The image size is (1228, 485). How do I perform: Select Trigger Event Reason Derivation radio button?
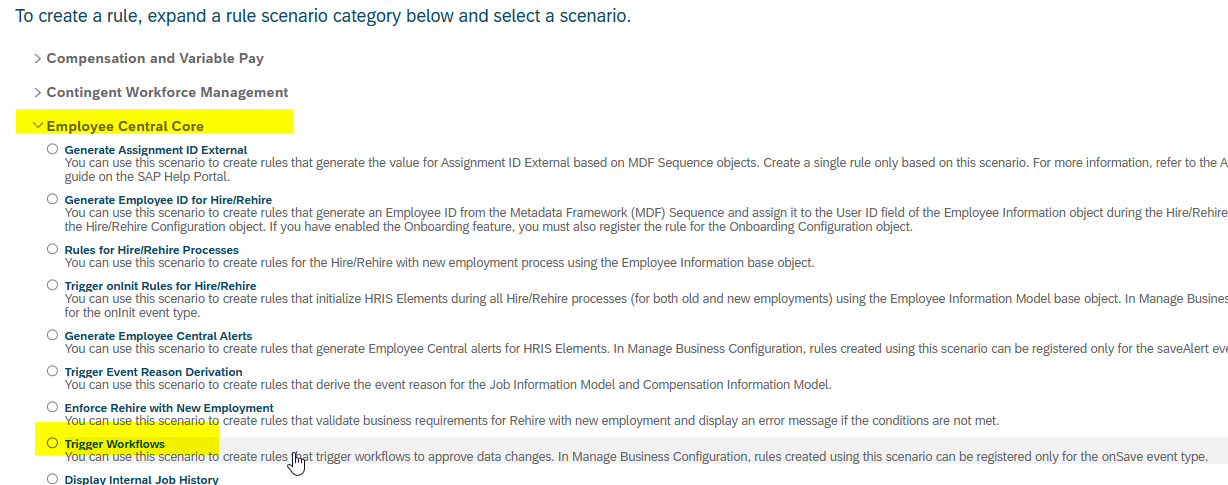[52, 371]
